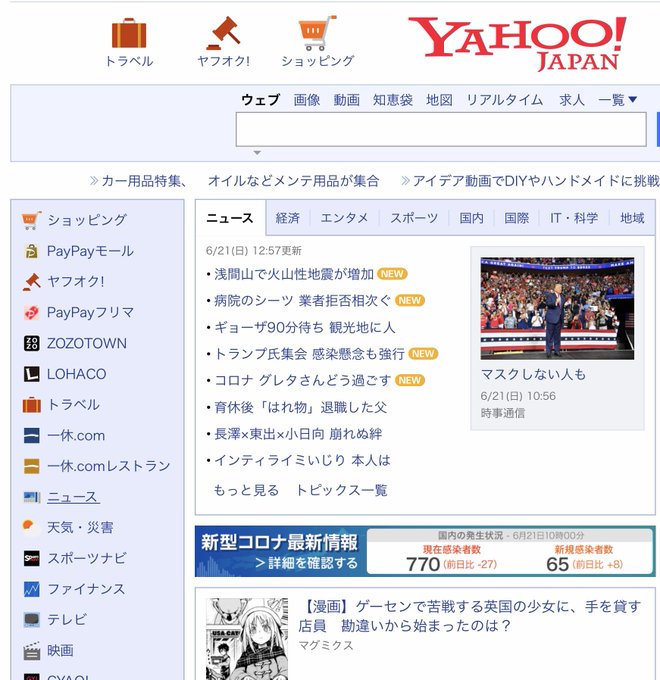Click sidebar ニュース icon
This screenshot has width=660, height=680.
point(32,497)
